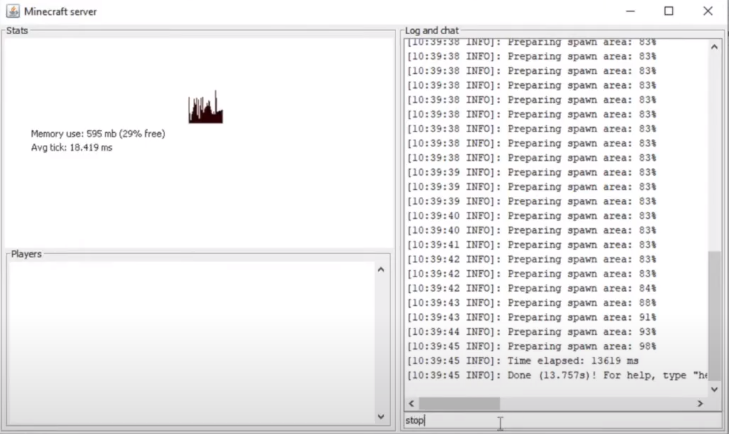The height and width of the screenshot is (434, 729).
Task: Minimize the Minecraft server window
Action: (x=630, y=11)
